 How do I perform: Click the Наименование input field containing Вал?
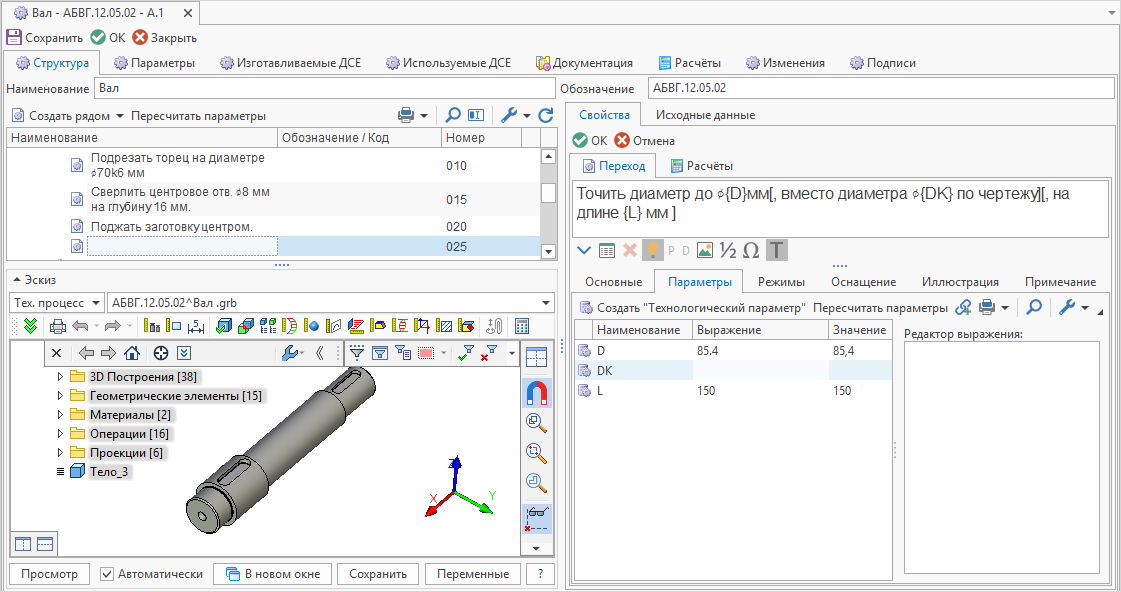(x=324, y=88)
